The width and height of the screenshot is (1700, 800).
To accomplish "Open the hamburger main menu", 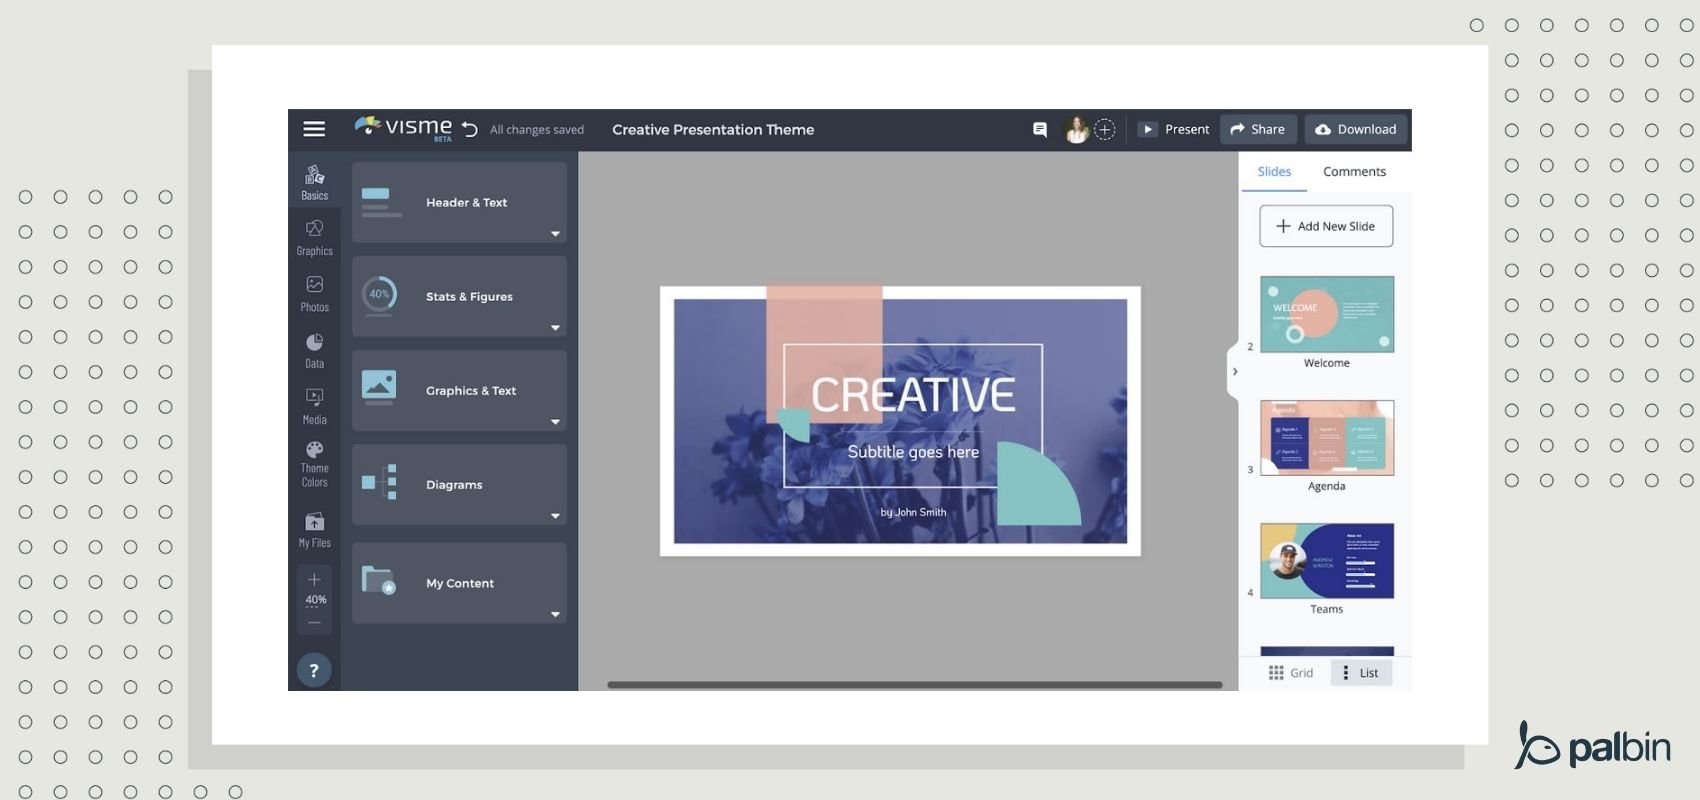I will point(314,129).
